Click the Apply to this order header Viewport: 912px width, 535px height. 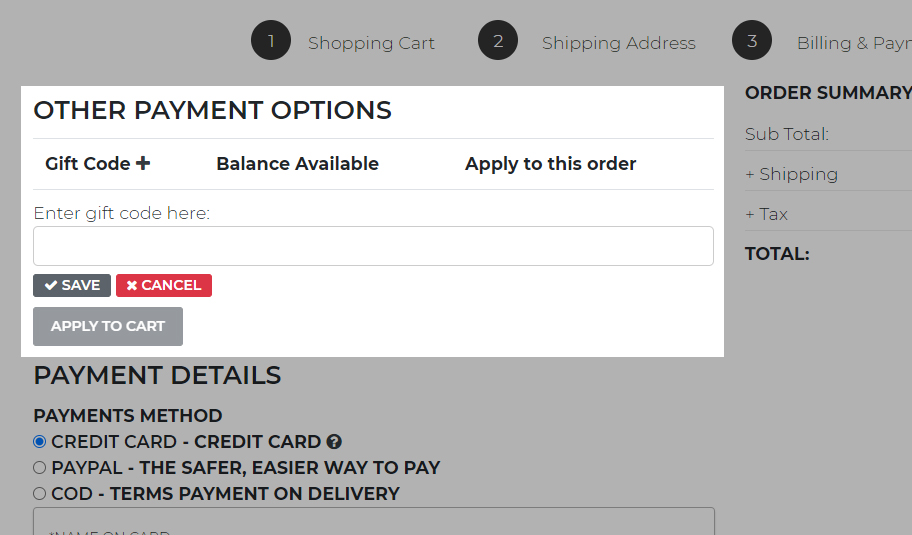[550, 164]
